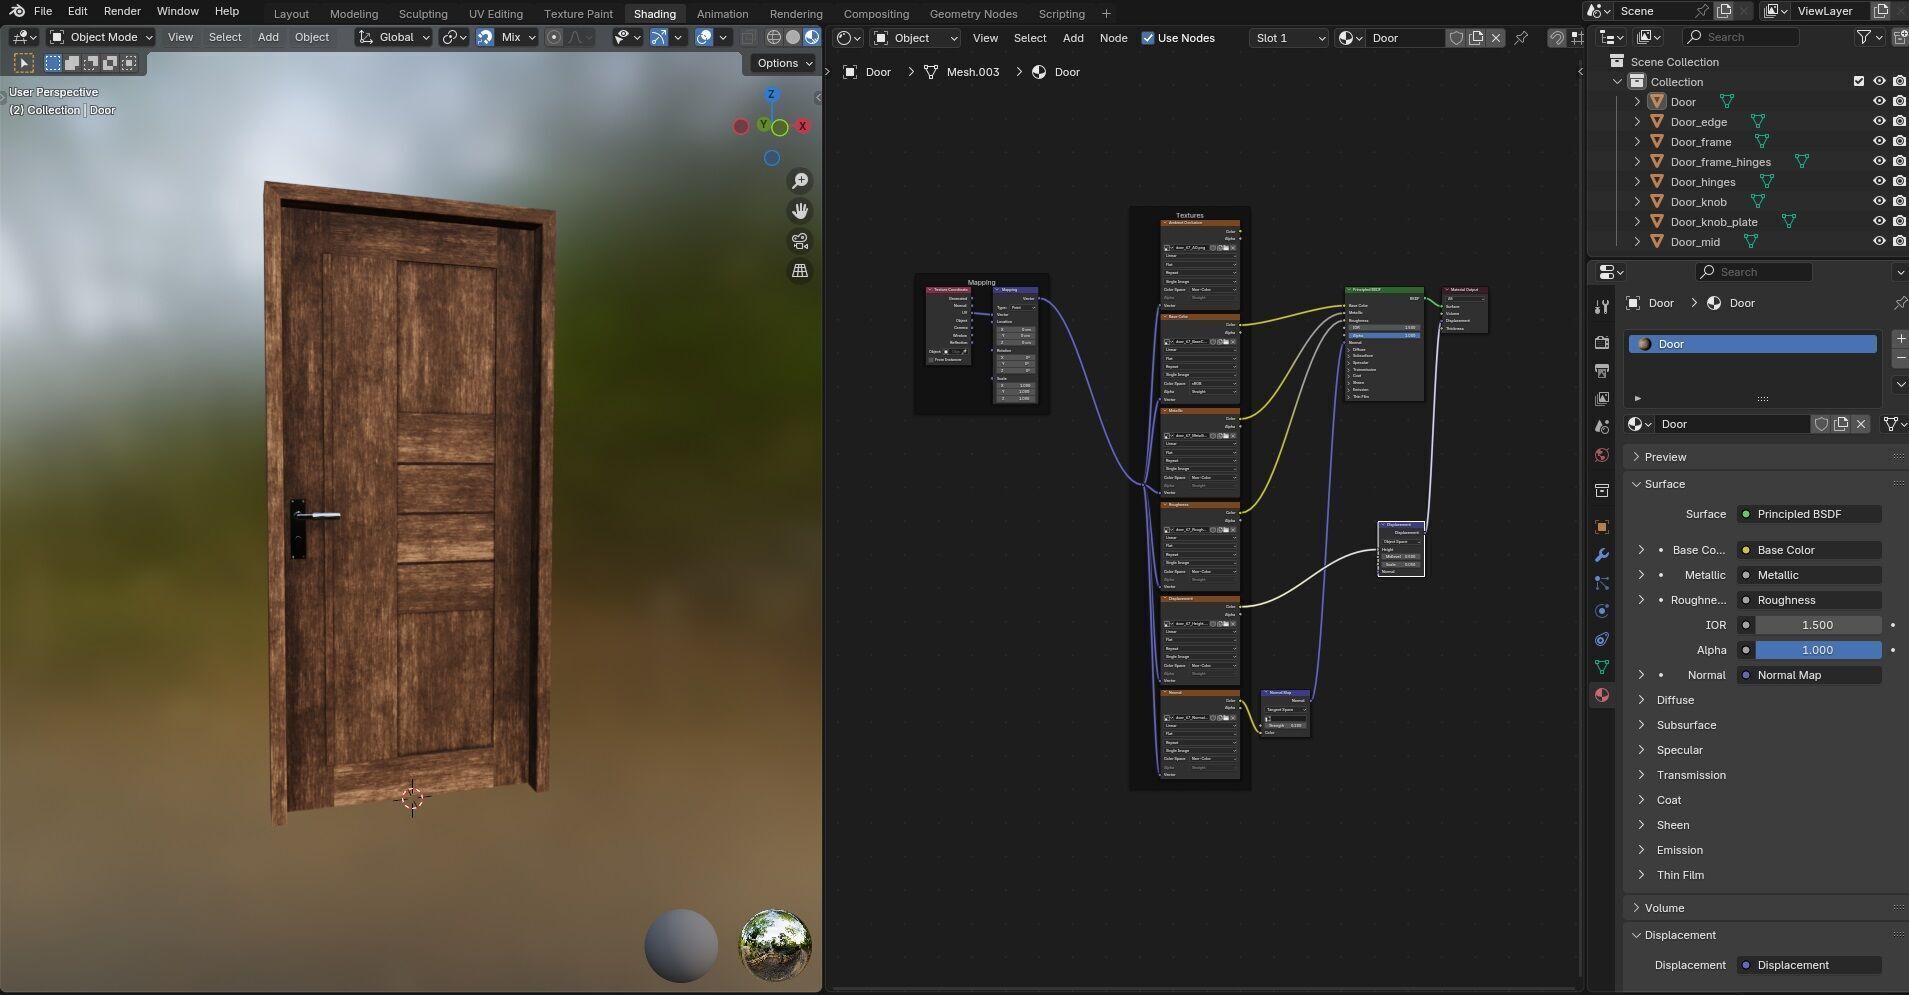Click the Base Color input link button
Screen dimensions: 1909x995
click(x=1809, y=550)
